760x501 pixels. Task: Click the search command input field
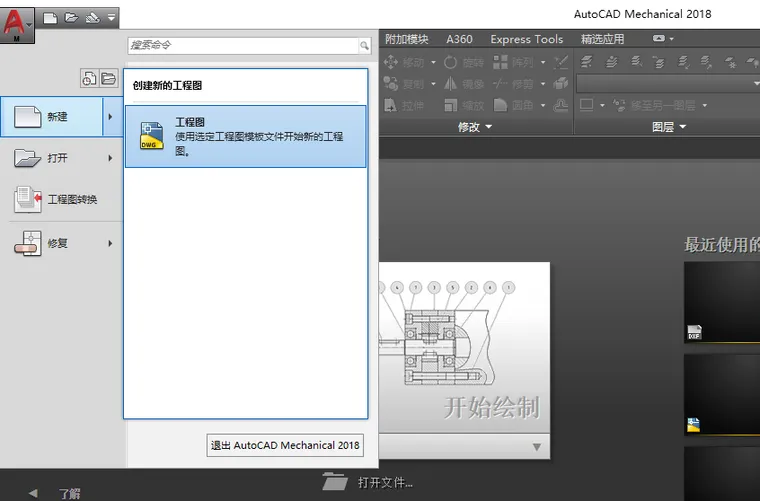[243, 46]
